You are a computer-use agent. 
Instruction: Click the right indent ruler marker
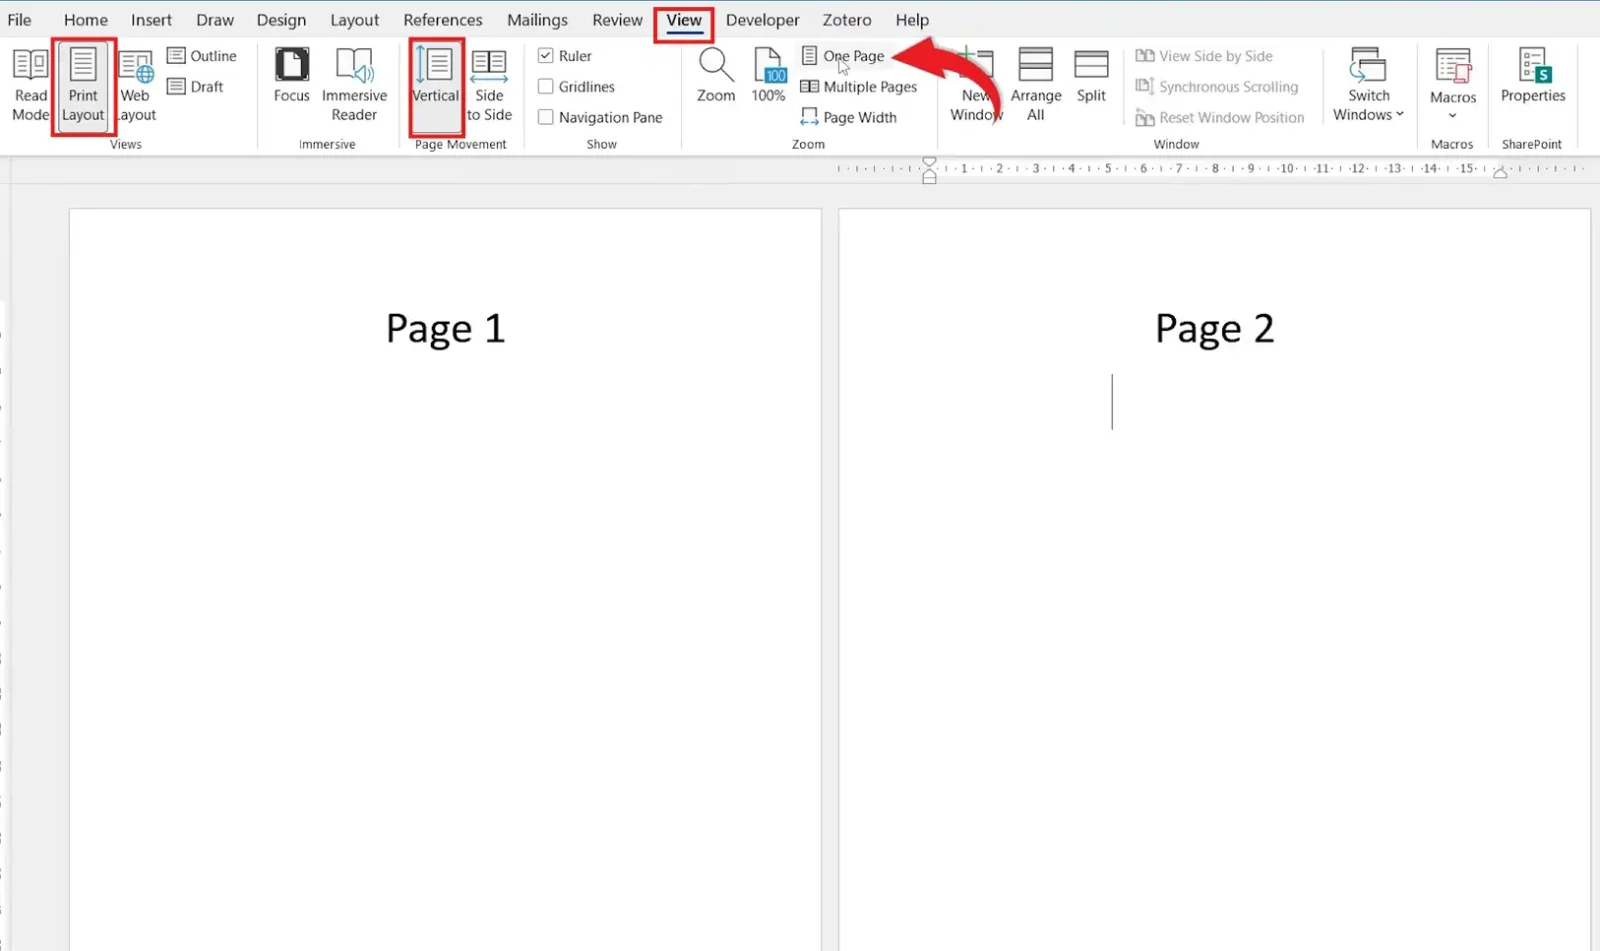click(x=1500, y=173)
